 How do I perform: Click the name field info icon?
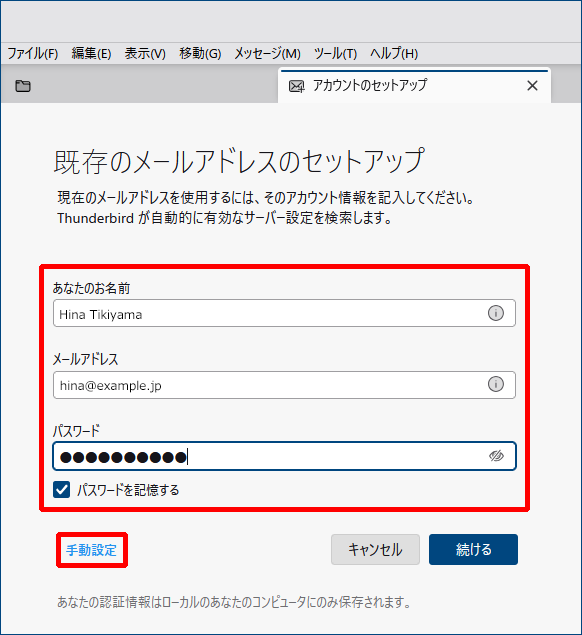[496, 313]
